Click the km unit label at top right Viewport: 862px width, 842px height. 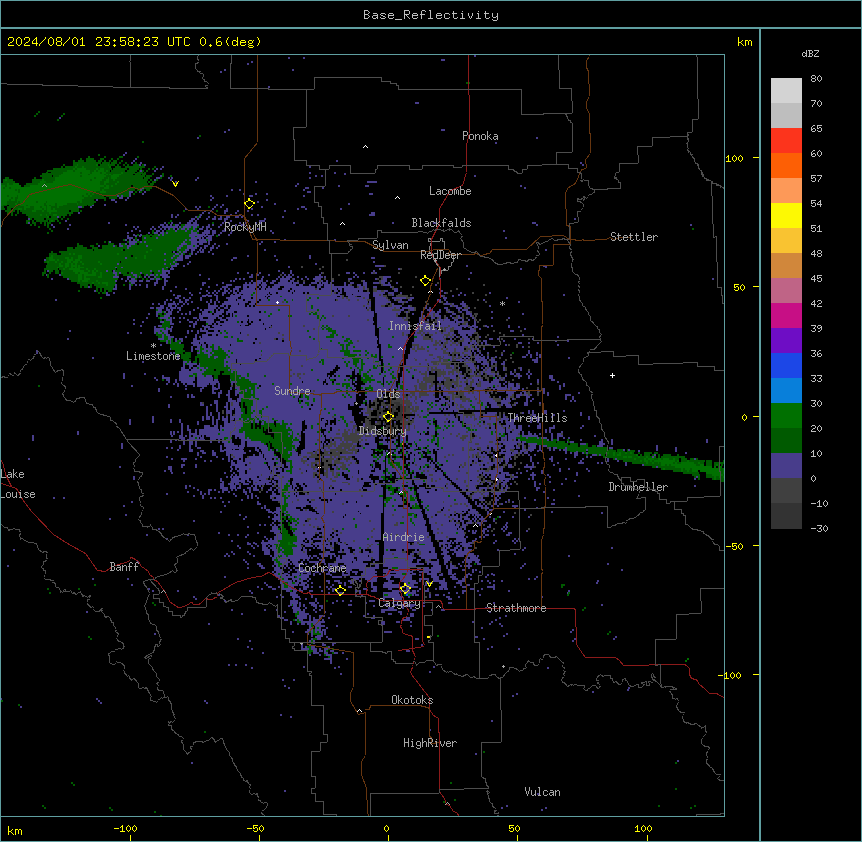click(744, 42)
